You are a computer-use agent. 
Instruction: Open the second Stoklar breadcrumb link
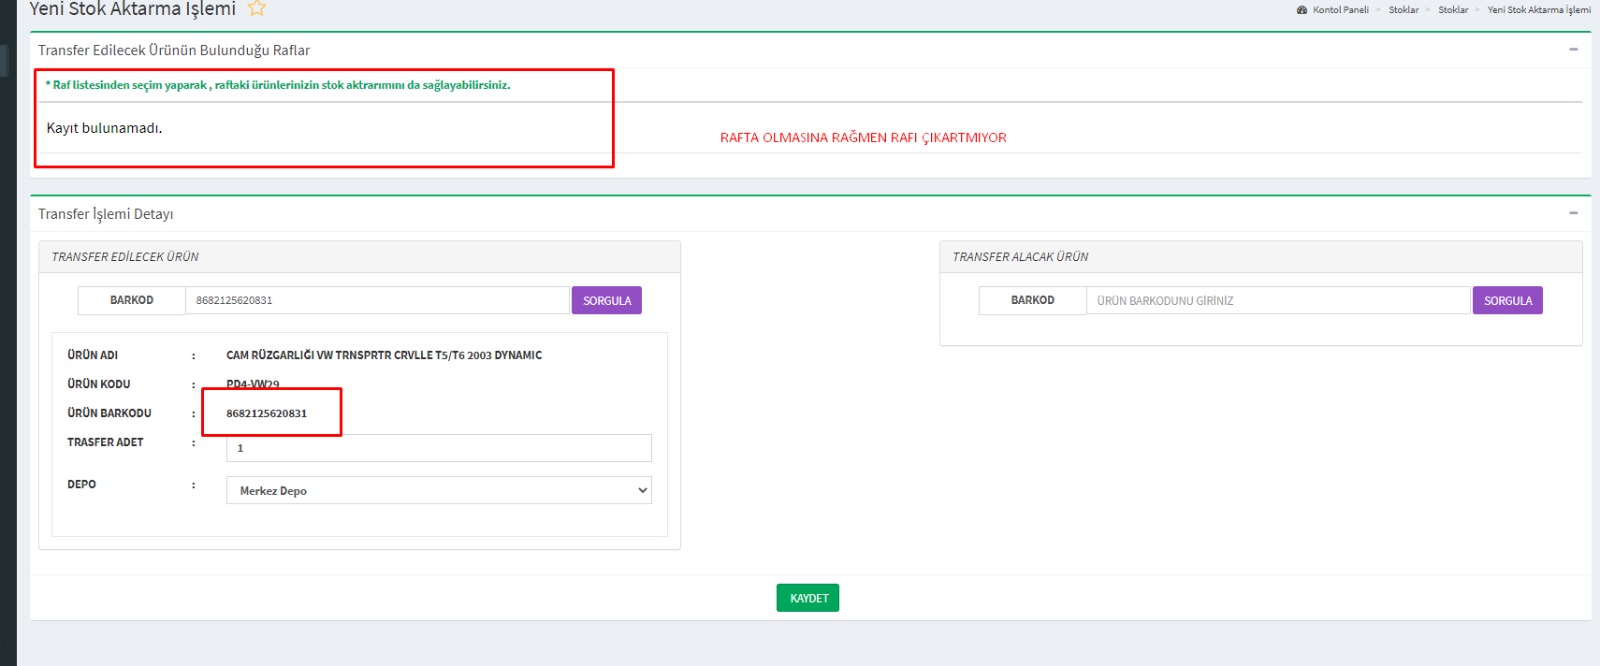(x=1453, y=10)
